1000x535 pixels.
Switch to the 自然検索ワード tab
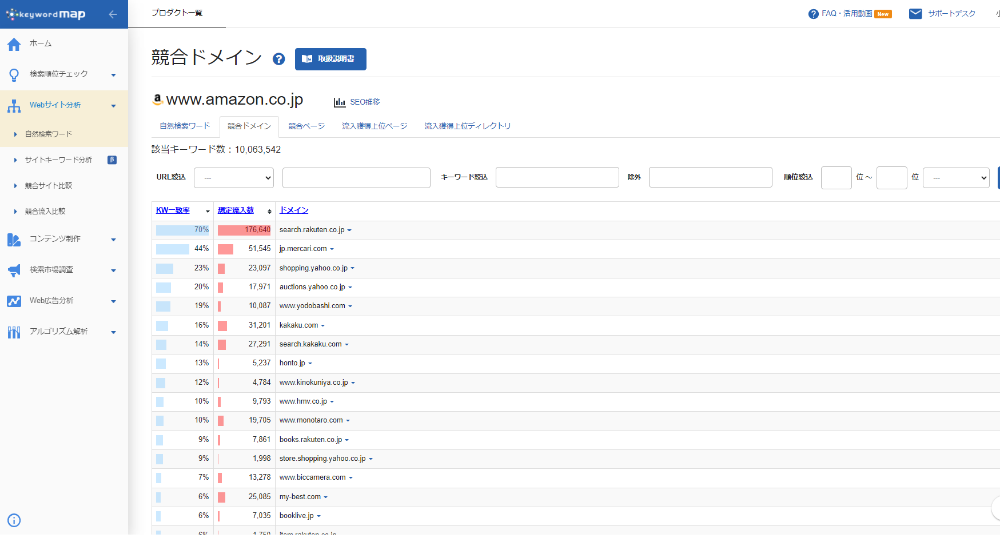[x=185, y=126]
